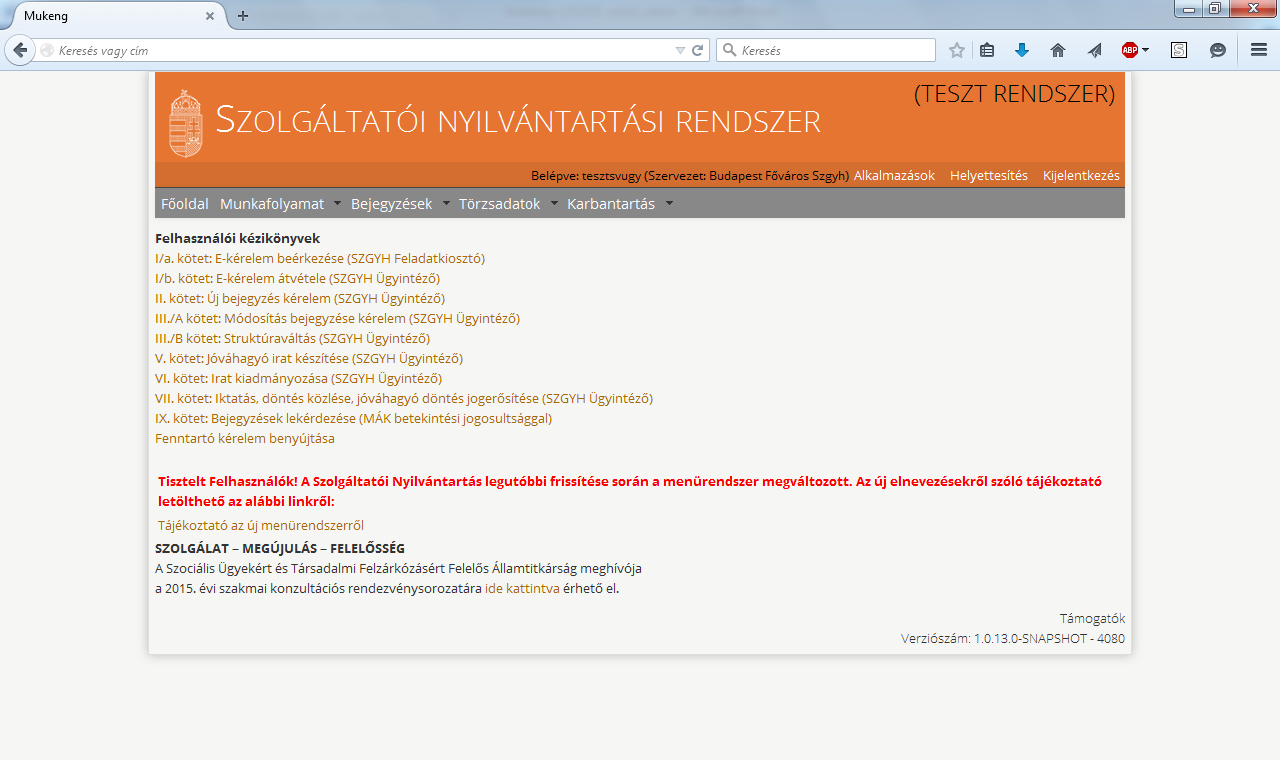Open I/b. kötet E-kérelem átvétele manual

pyautogui.click(x=297, y=279)
